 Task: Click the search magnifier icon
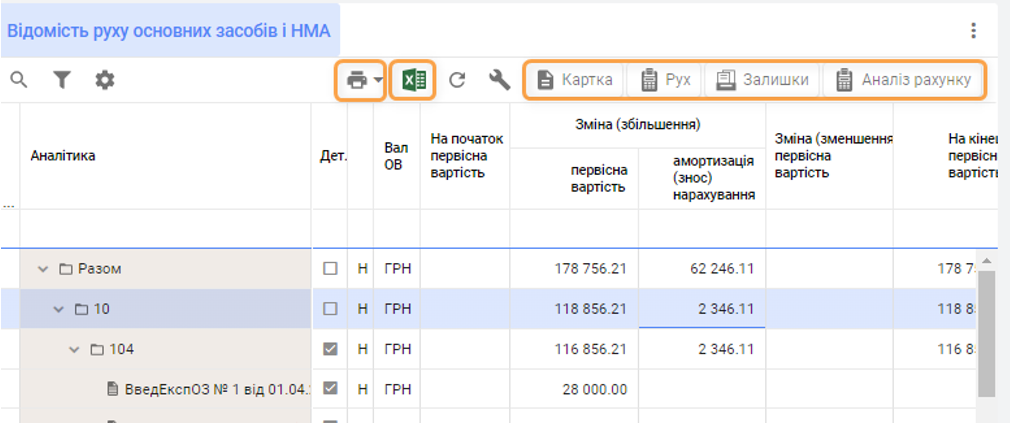tap(18, 80)
